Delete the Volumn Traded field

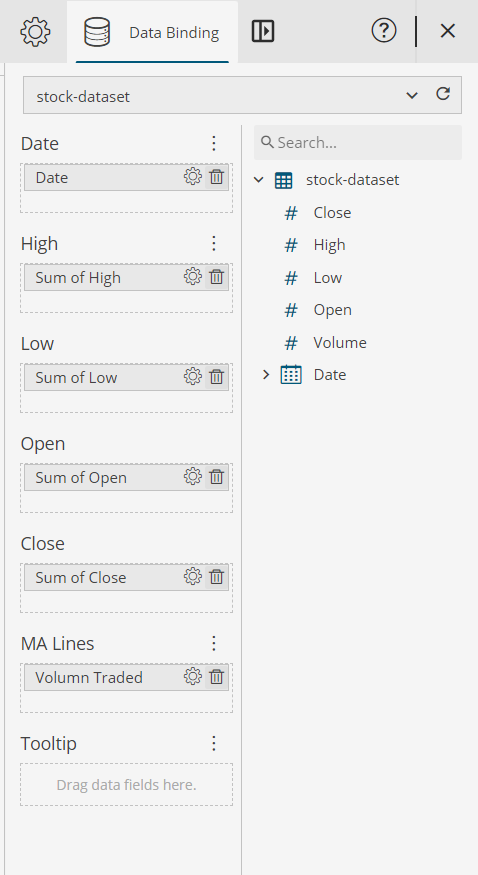tap(216, 676)
